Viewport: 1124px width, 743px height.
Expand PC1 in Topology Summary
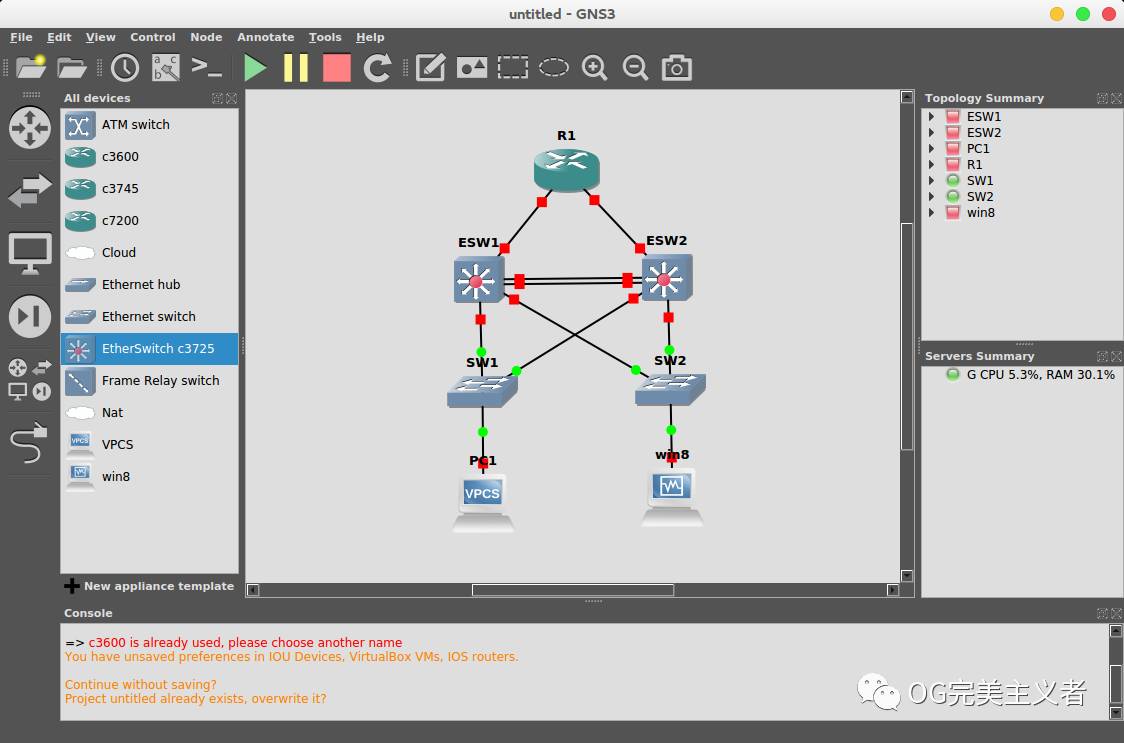[931, 148]
